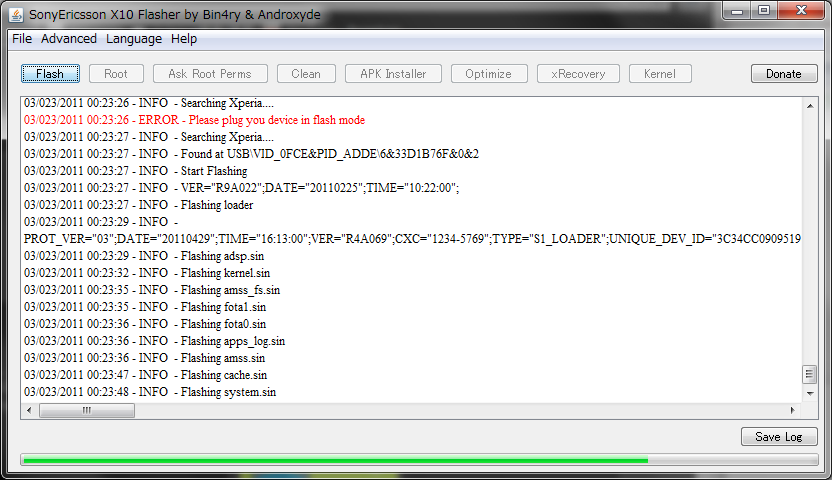Select the 'Flashing fota0.sin' log line
The width and height of the screenshot is (832, 480).
pos(145,324)
